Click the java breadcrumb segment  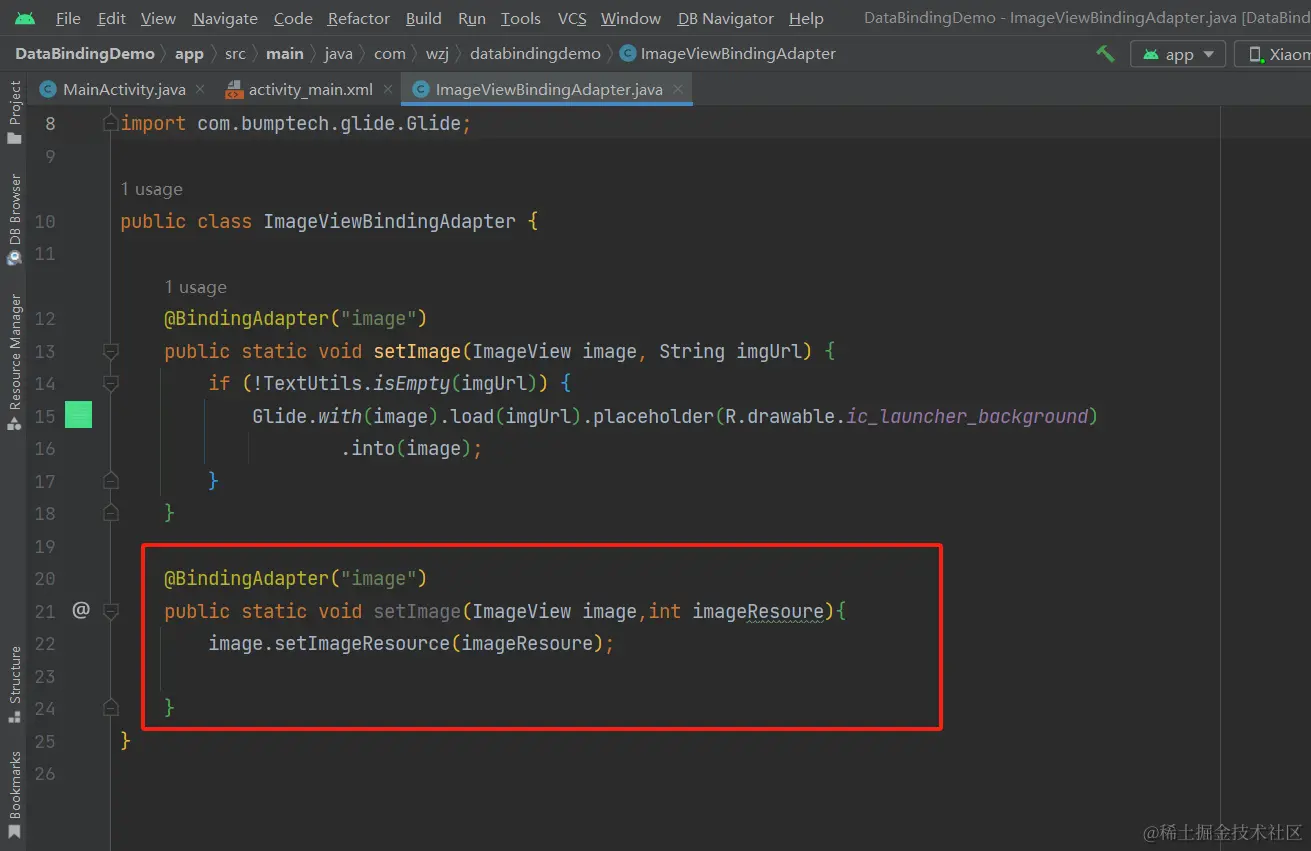point(339,54)
